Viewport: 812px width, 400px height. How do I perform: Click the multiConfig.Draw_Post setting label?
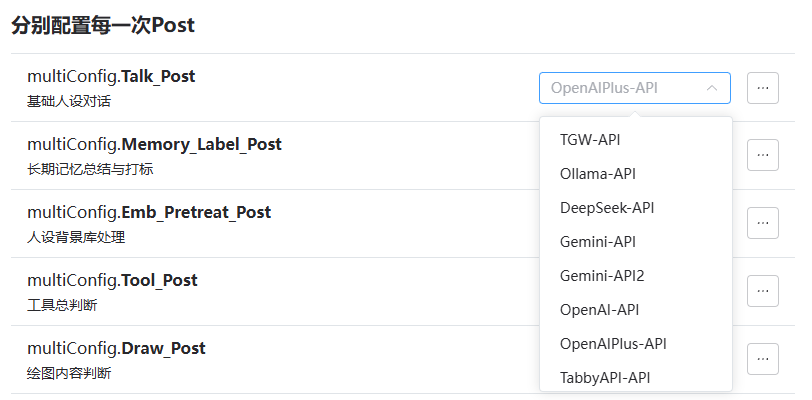pyautogui.click(x=116, y=348)
